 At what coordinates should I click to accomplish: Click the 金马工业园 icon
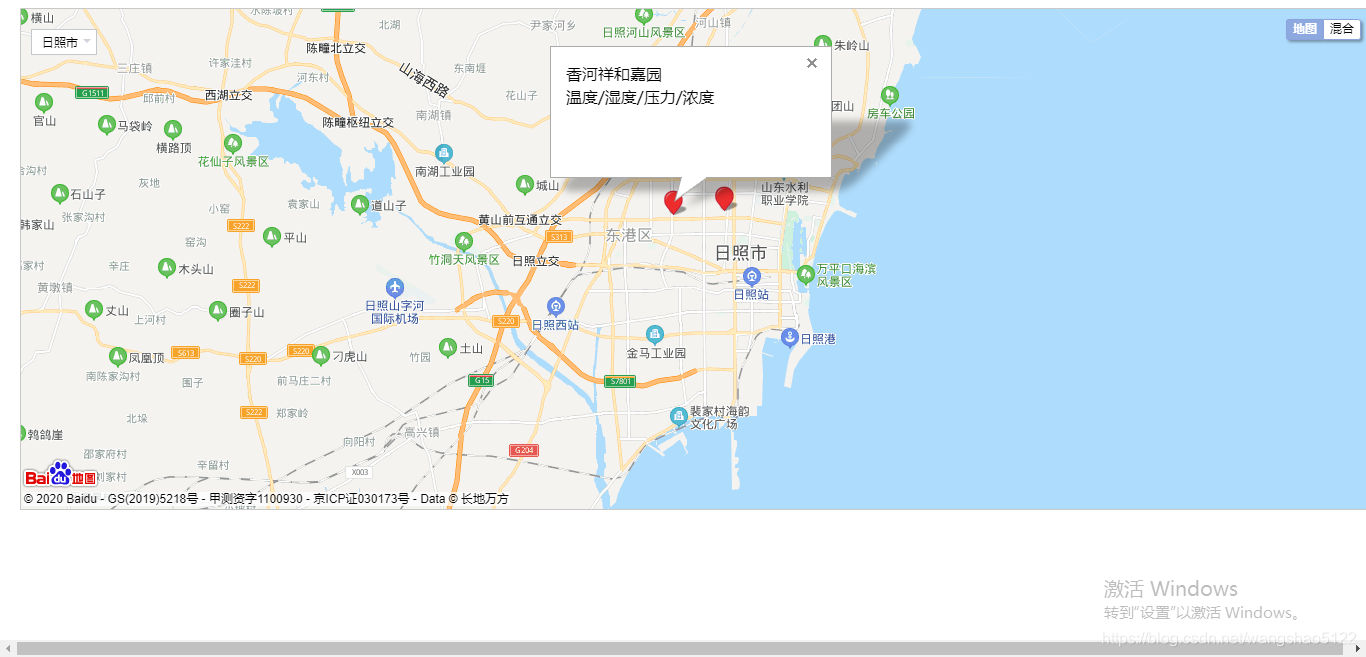pyautogui.click(x=655, y=334)
